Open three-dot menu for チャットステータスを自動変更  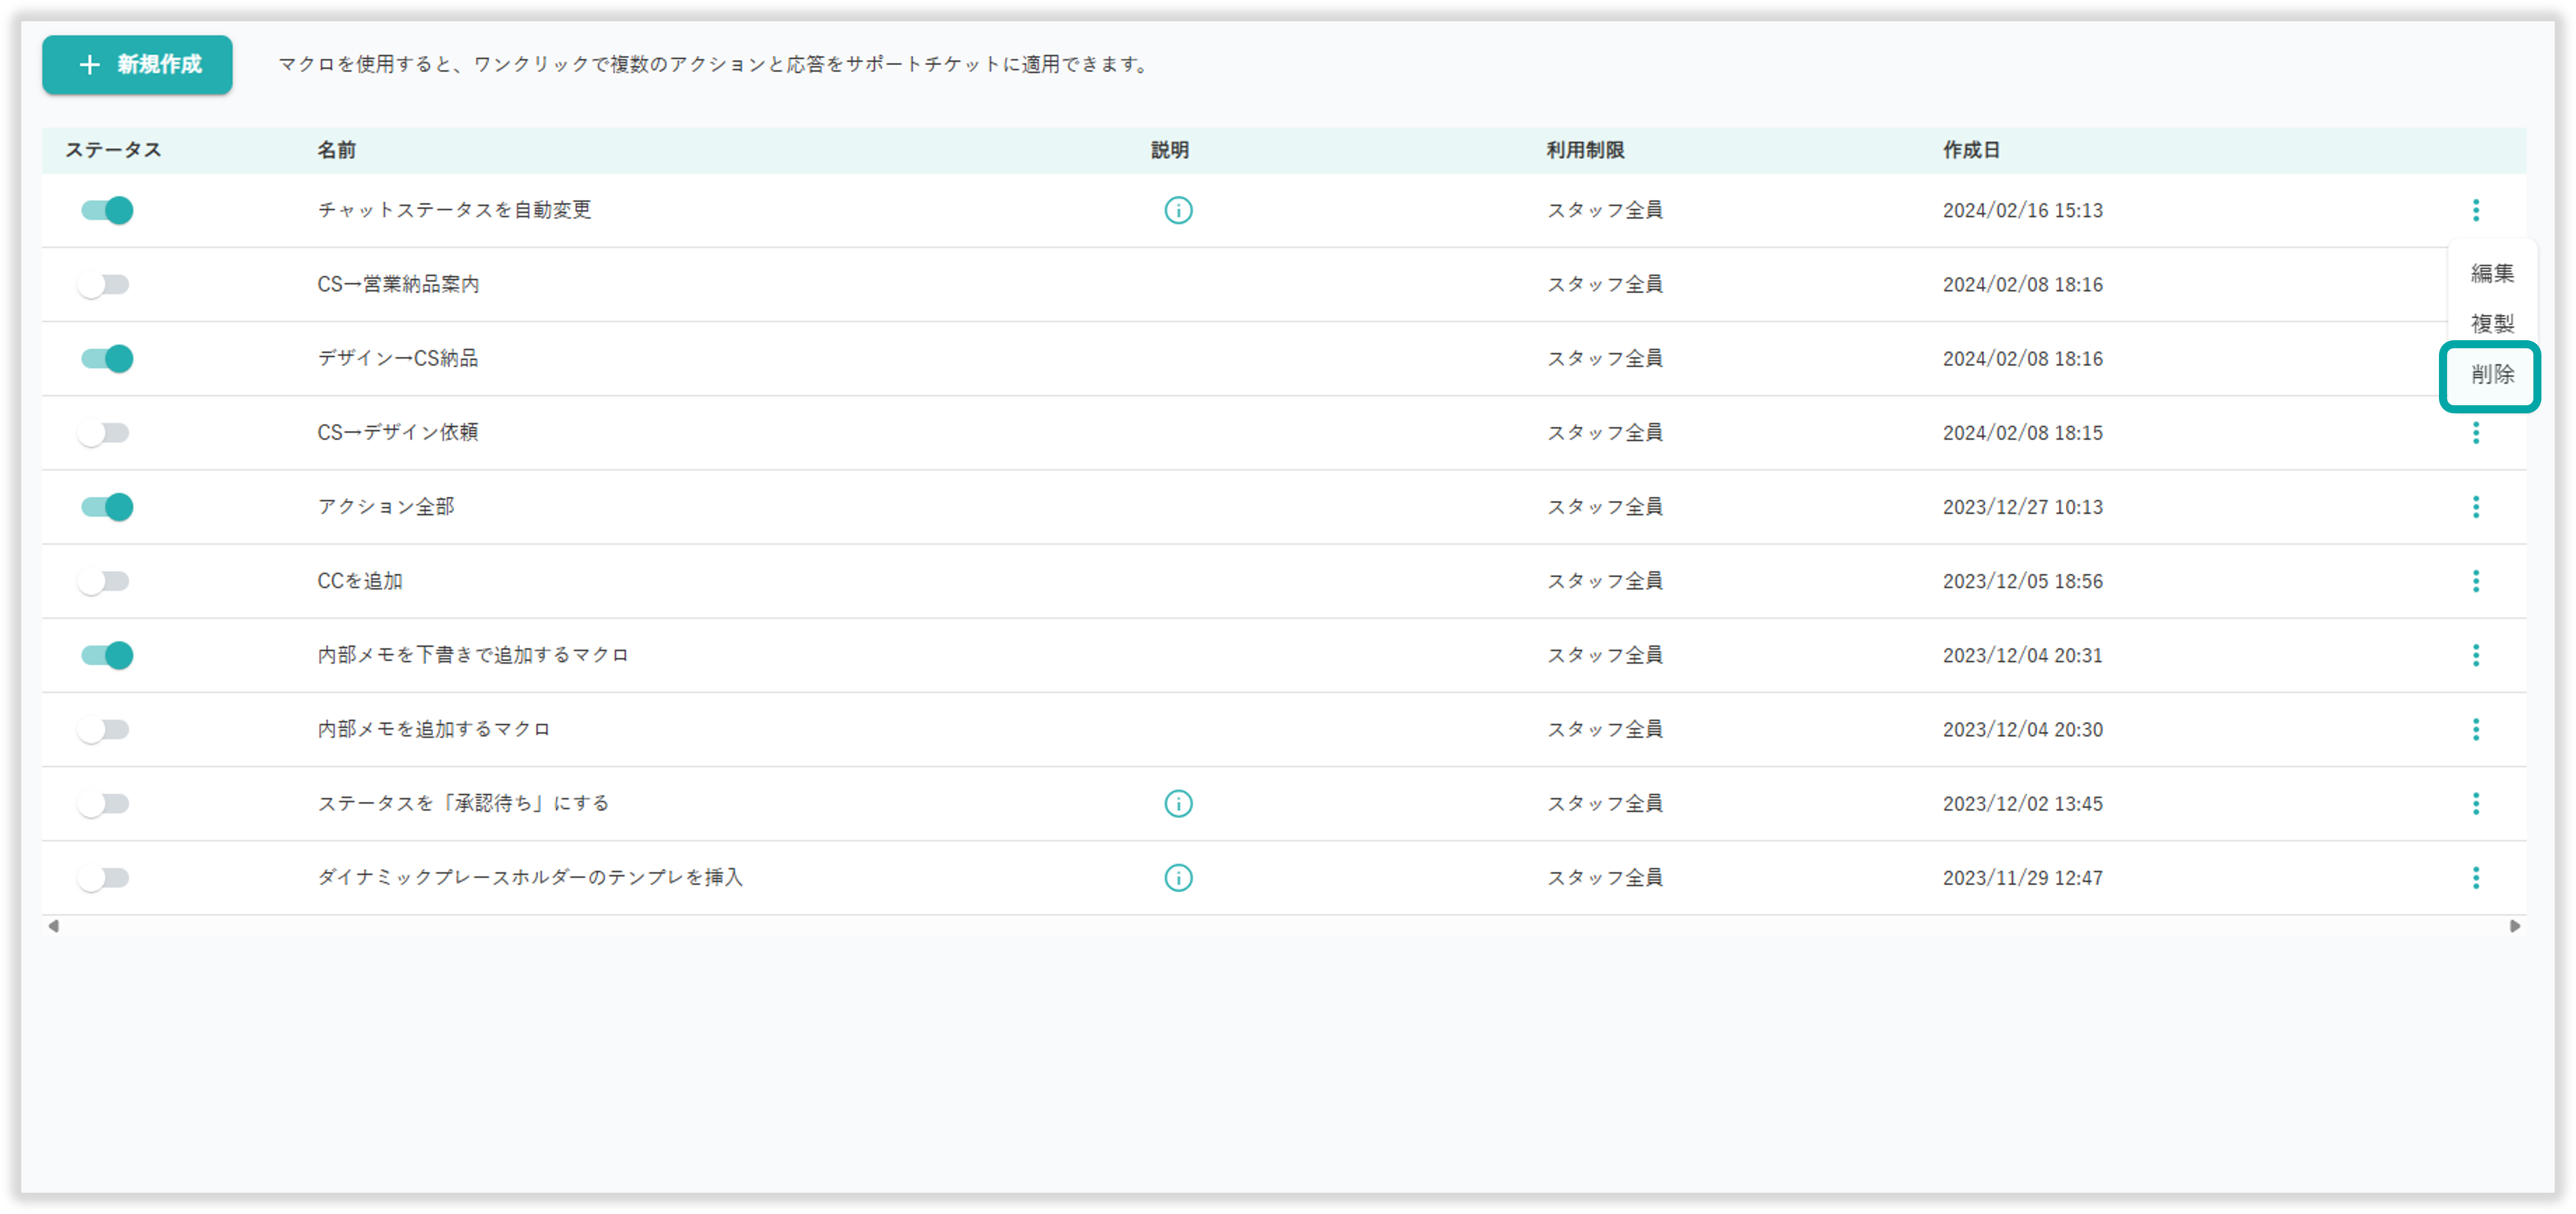2475,210
